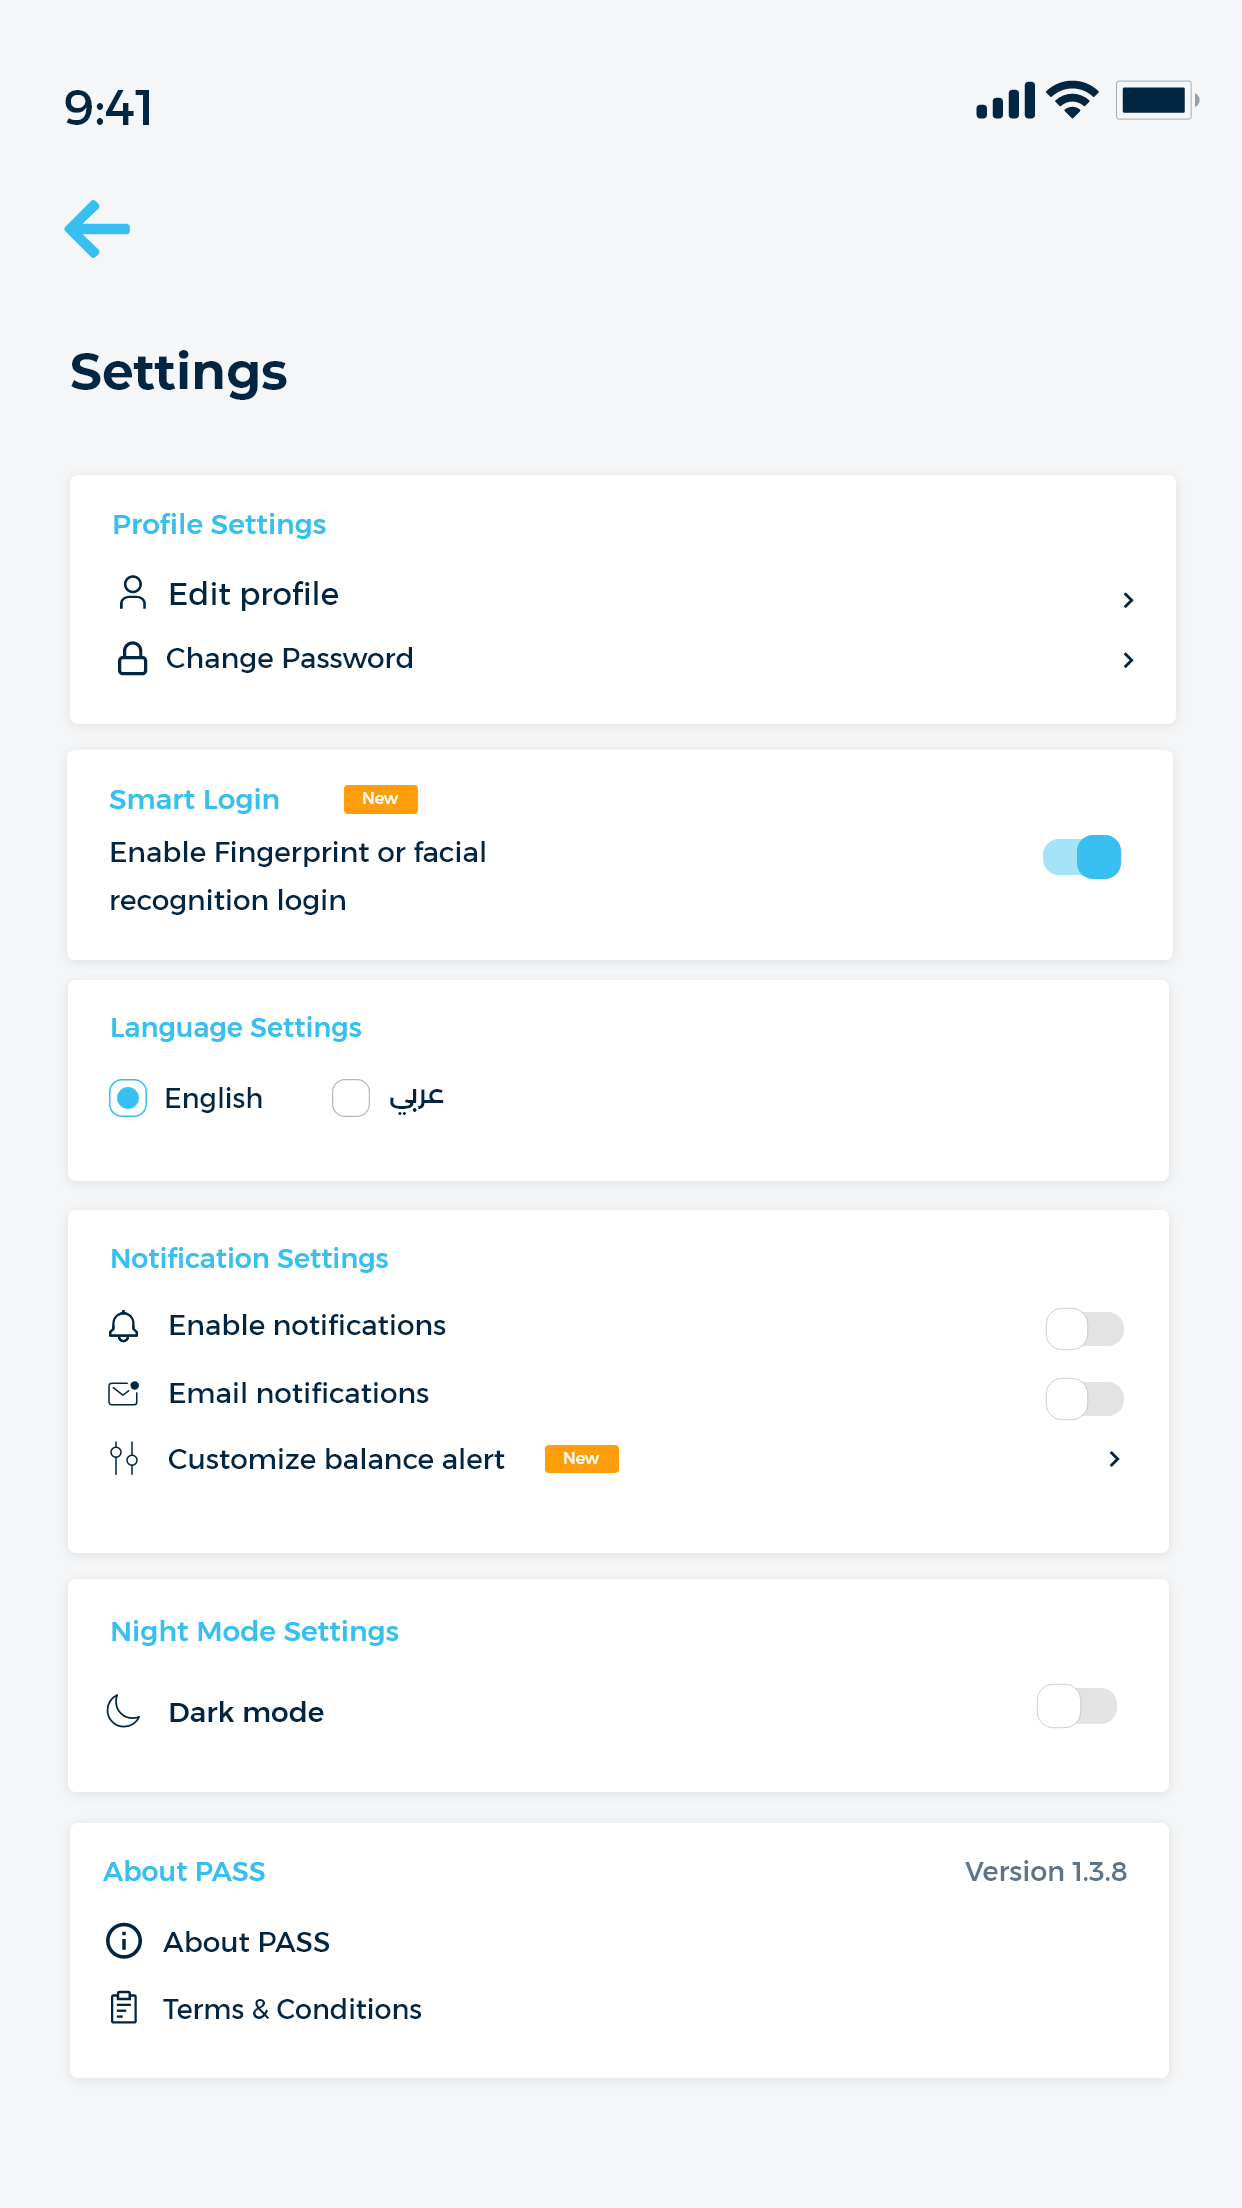
Task: Open the Terms & Conditions link
Action: pyautogui.click(x=292, y=2009)
